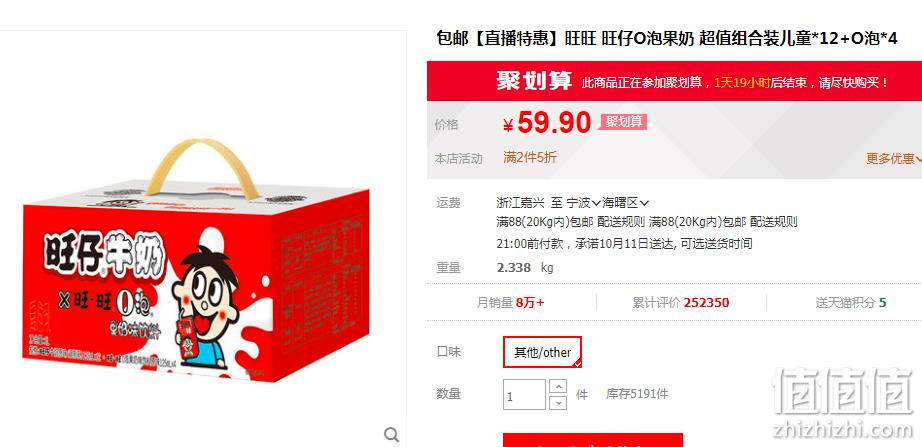Open 累计评价 252350 reviews
This screenshot has height=447, width=922.
[x=681, y=303]
